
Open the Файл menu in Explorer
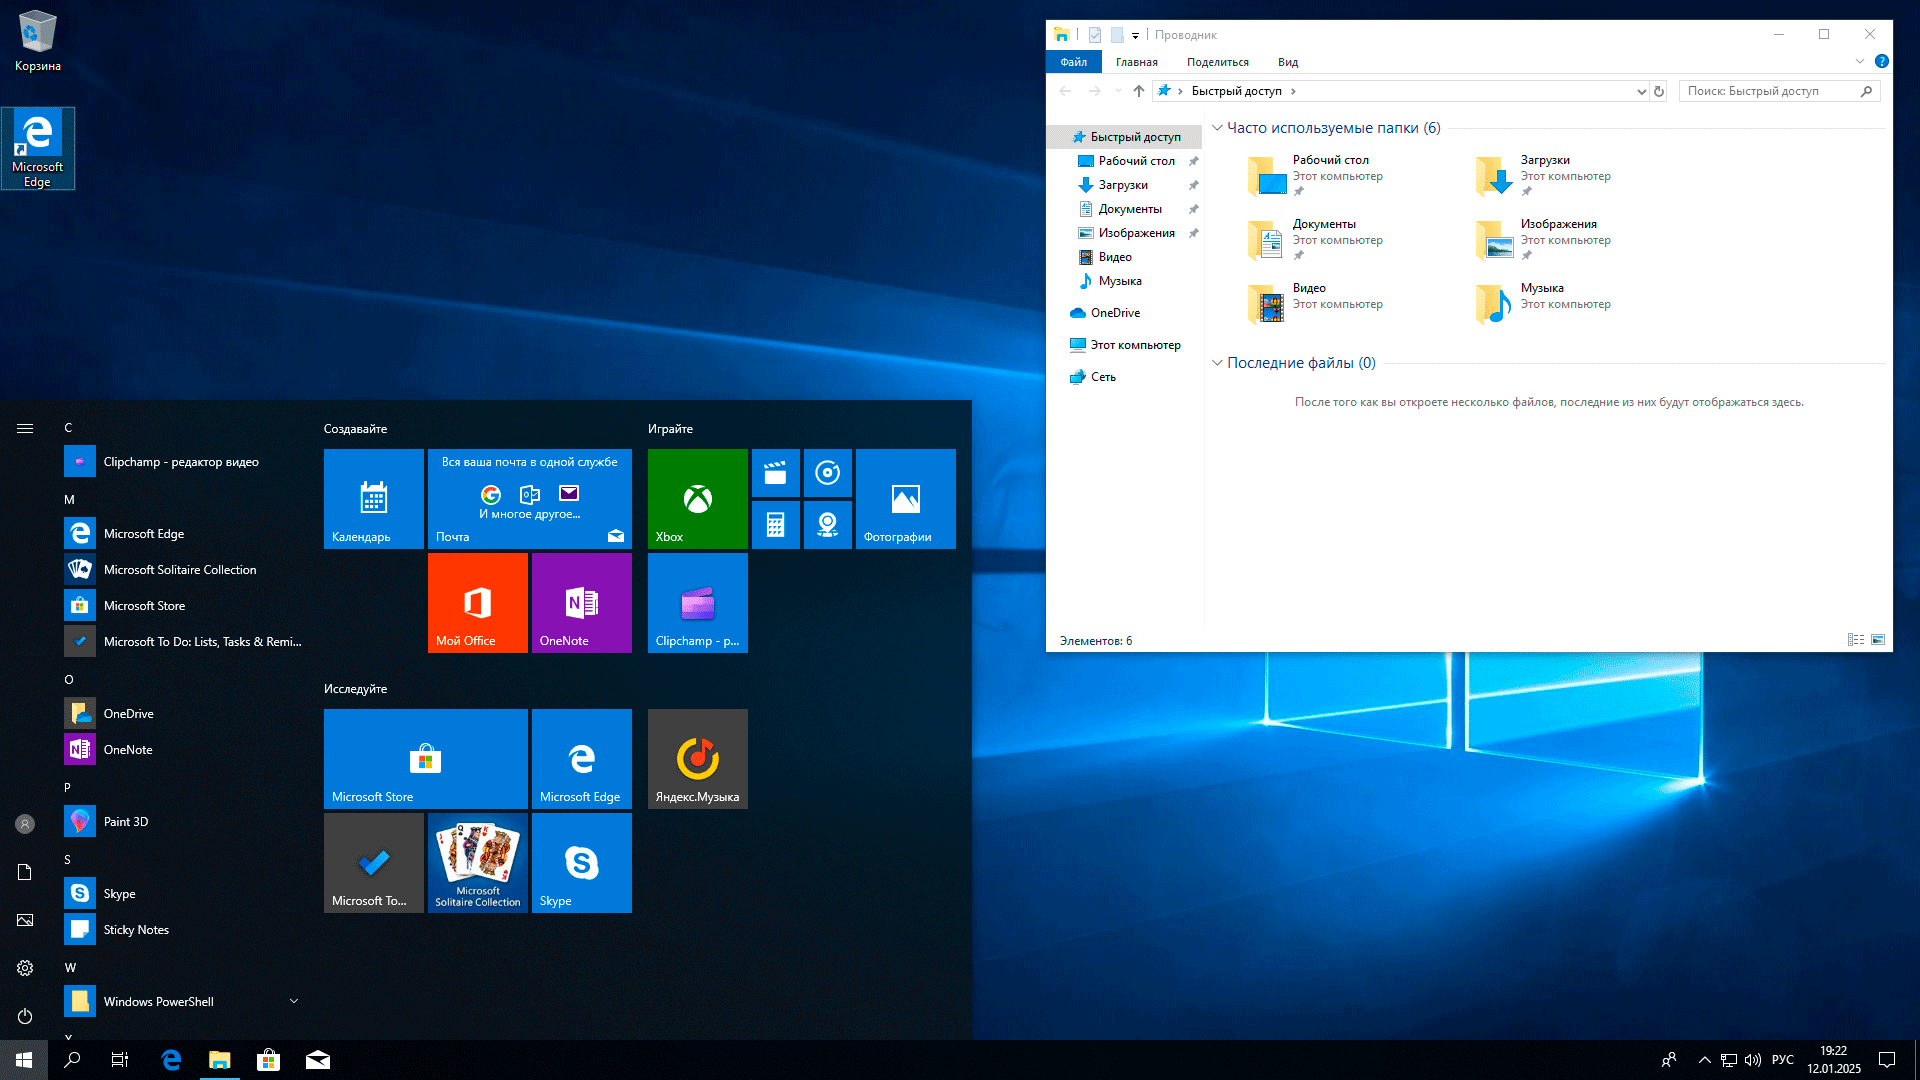tap(1073, 62)
